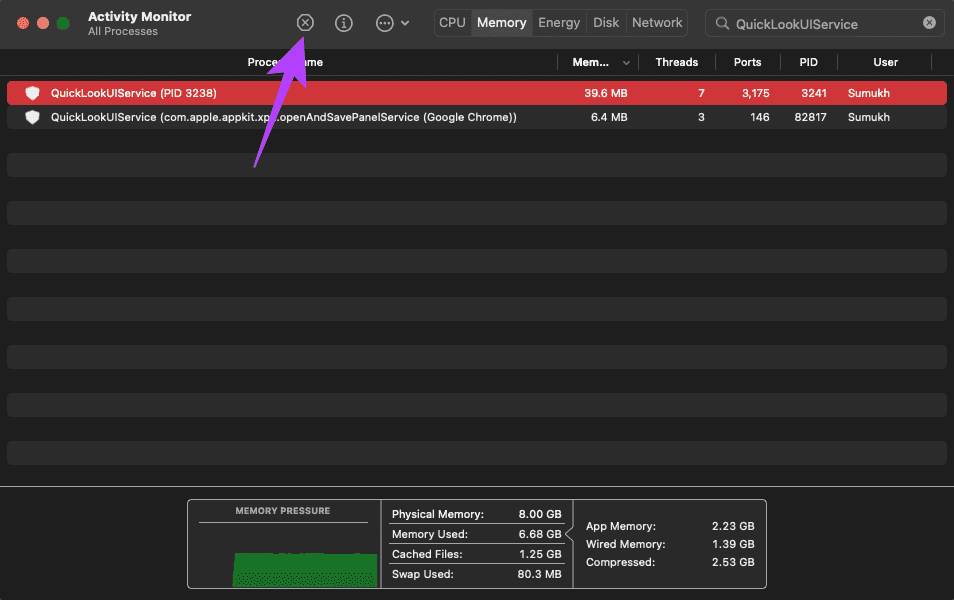Clear the QuickLookUIService search text

pos(929,23)
